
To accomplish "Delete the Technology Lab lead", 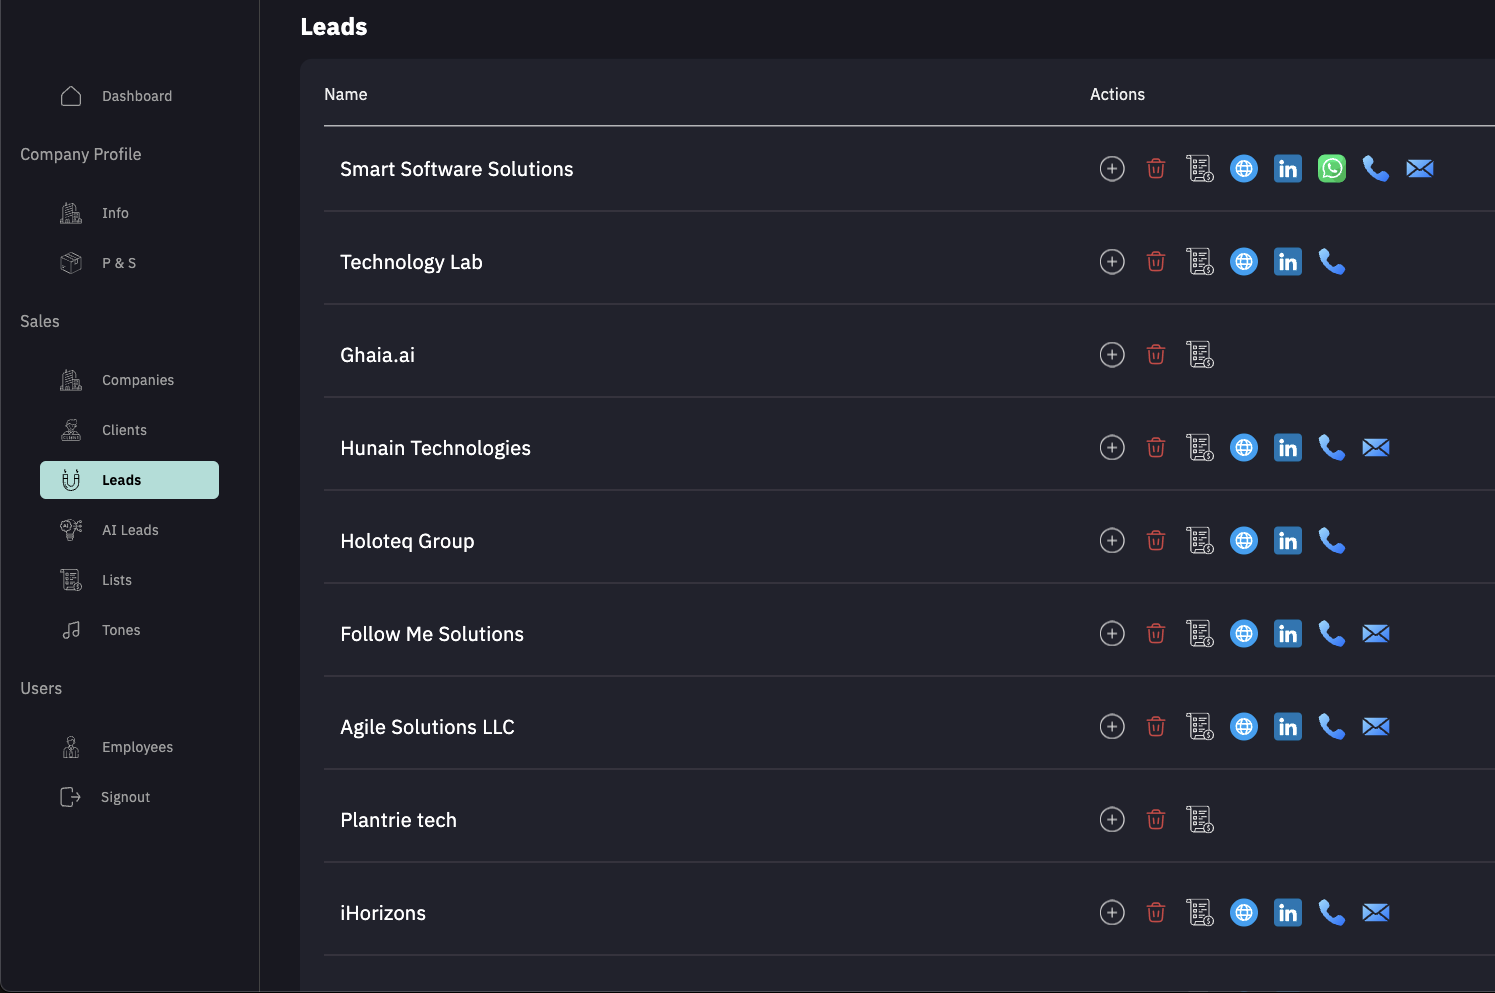I will (x=1156, y=262).
